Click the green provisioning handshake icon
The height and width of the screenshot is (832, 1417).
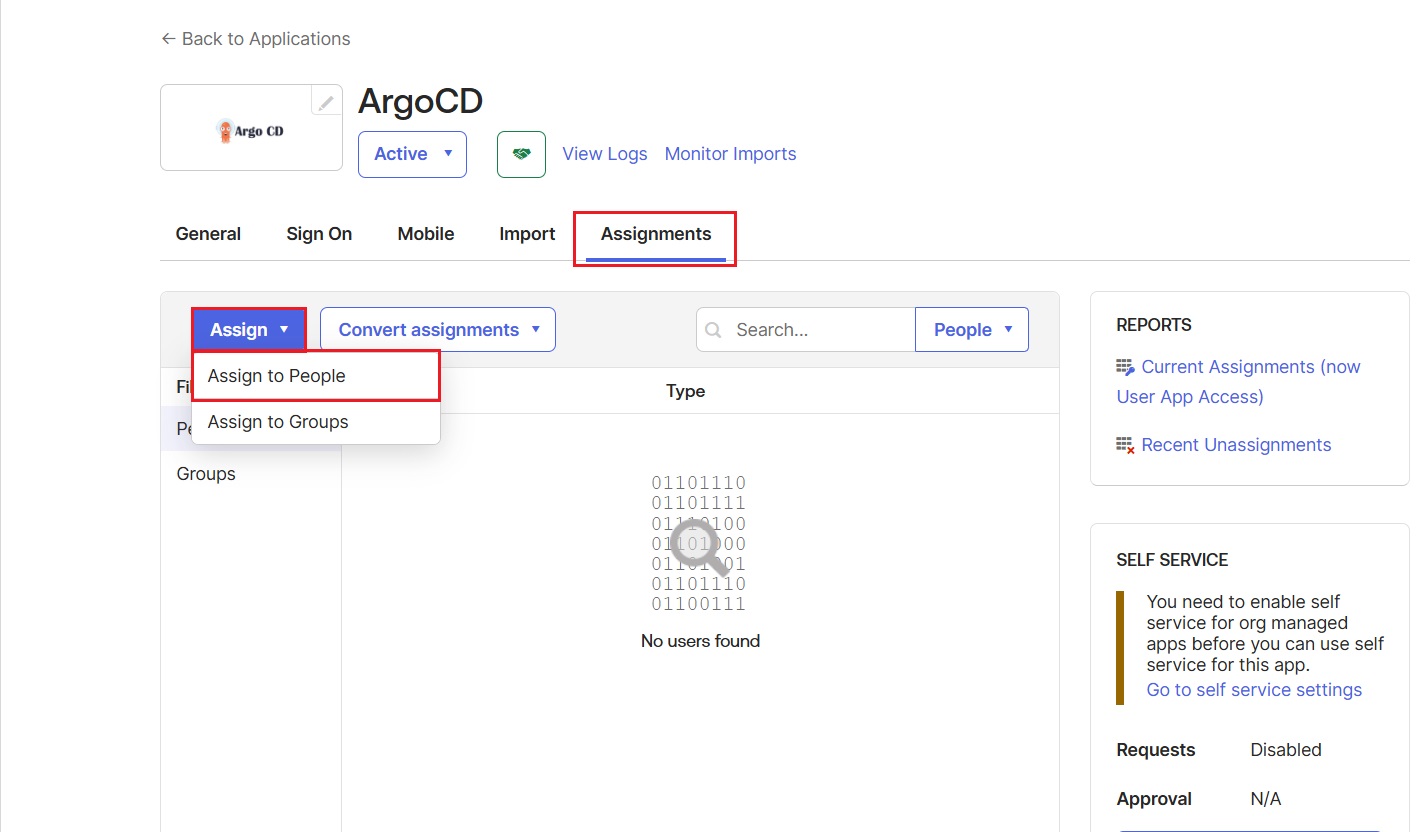click(521, 153)
